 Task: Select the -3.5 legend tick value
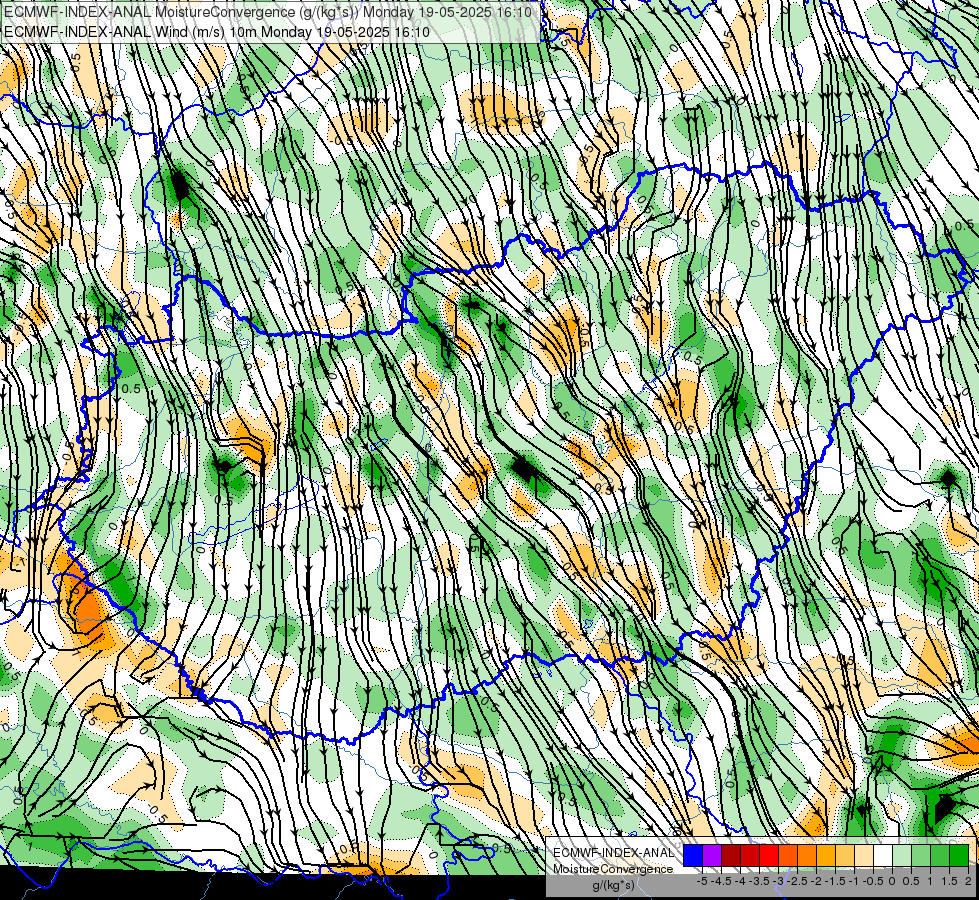[x=759, y=881]
